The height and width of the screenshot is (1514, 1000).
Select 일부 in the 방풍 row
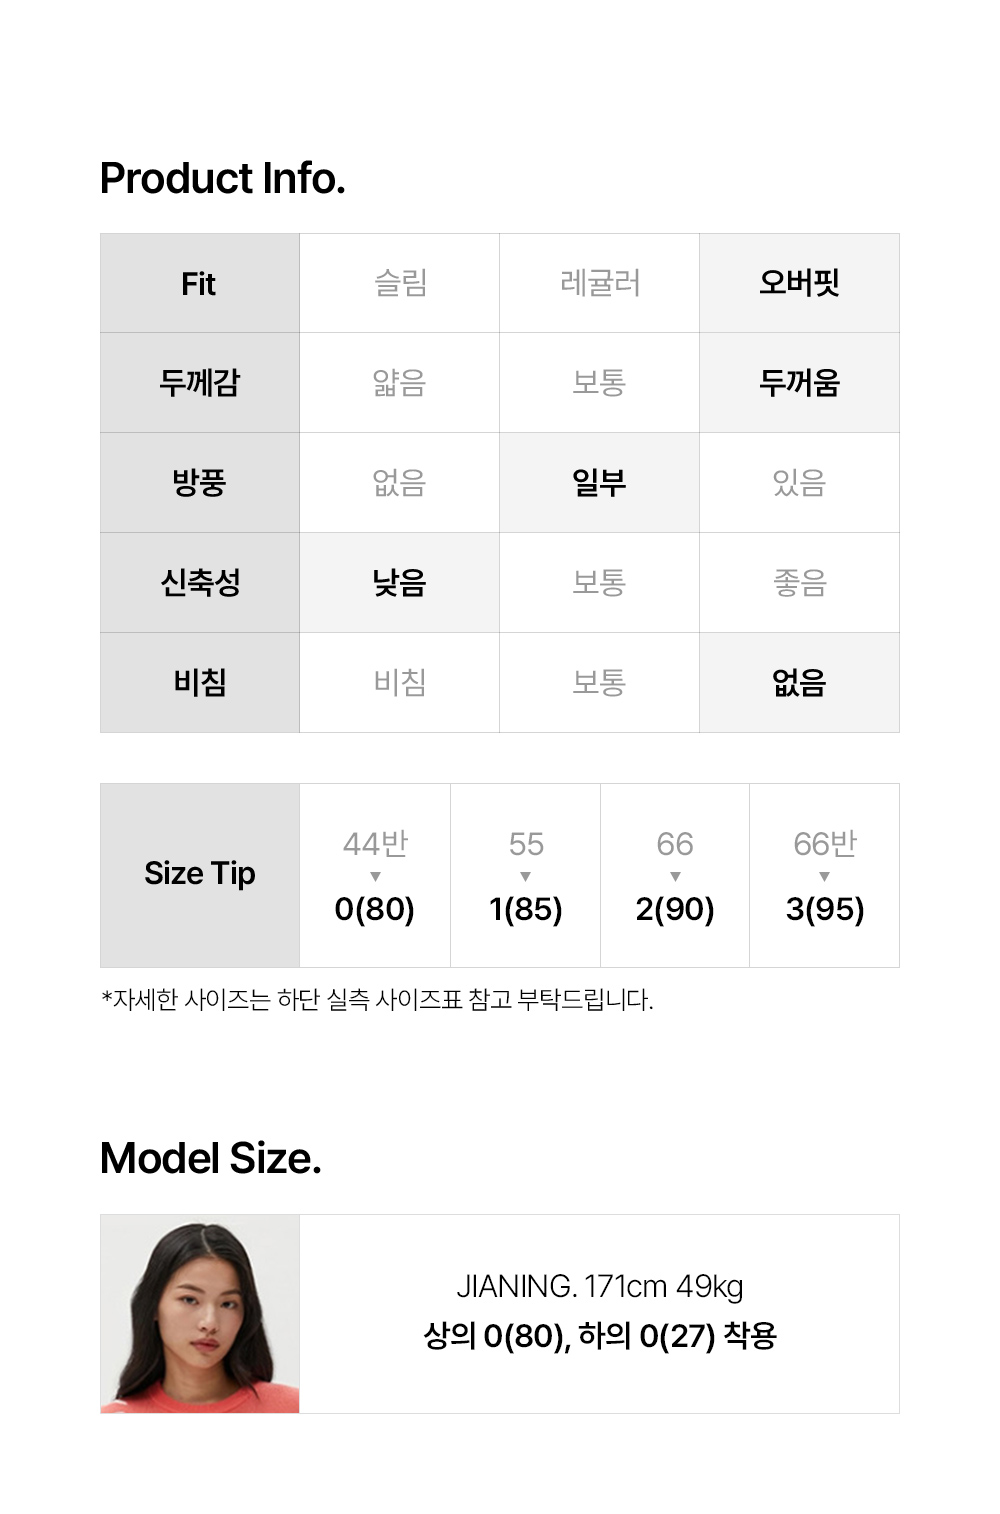(x=599, y=483)
